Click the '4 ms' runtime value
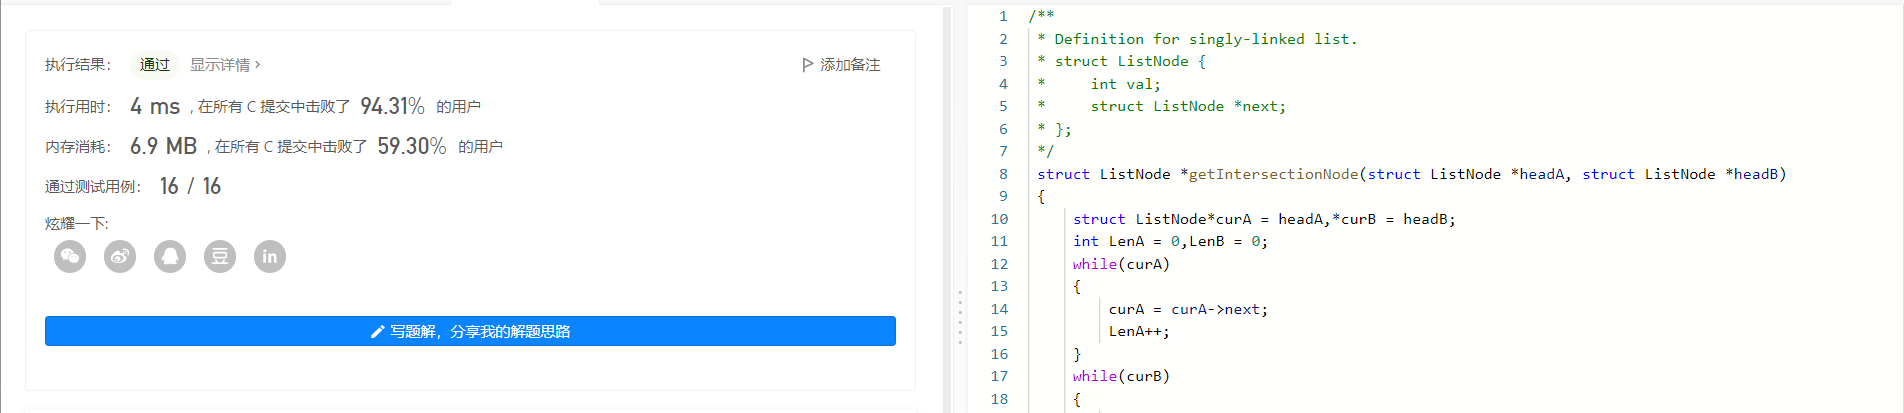The height and width of the screenshot is (413, 1904). pos(155,106)
